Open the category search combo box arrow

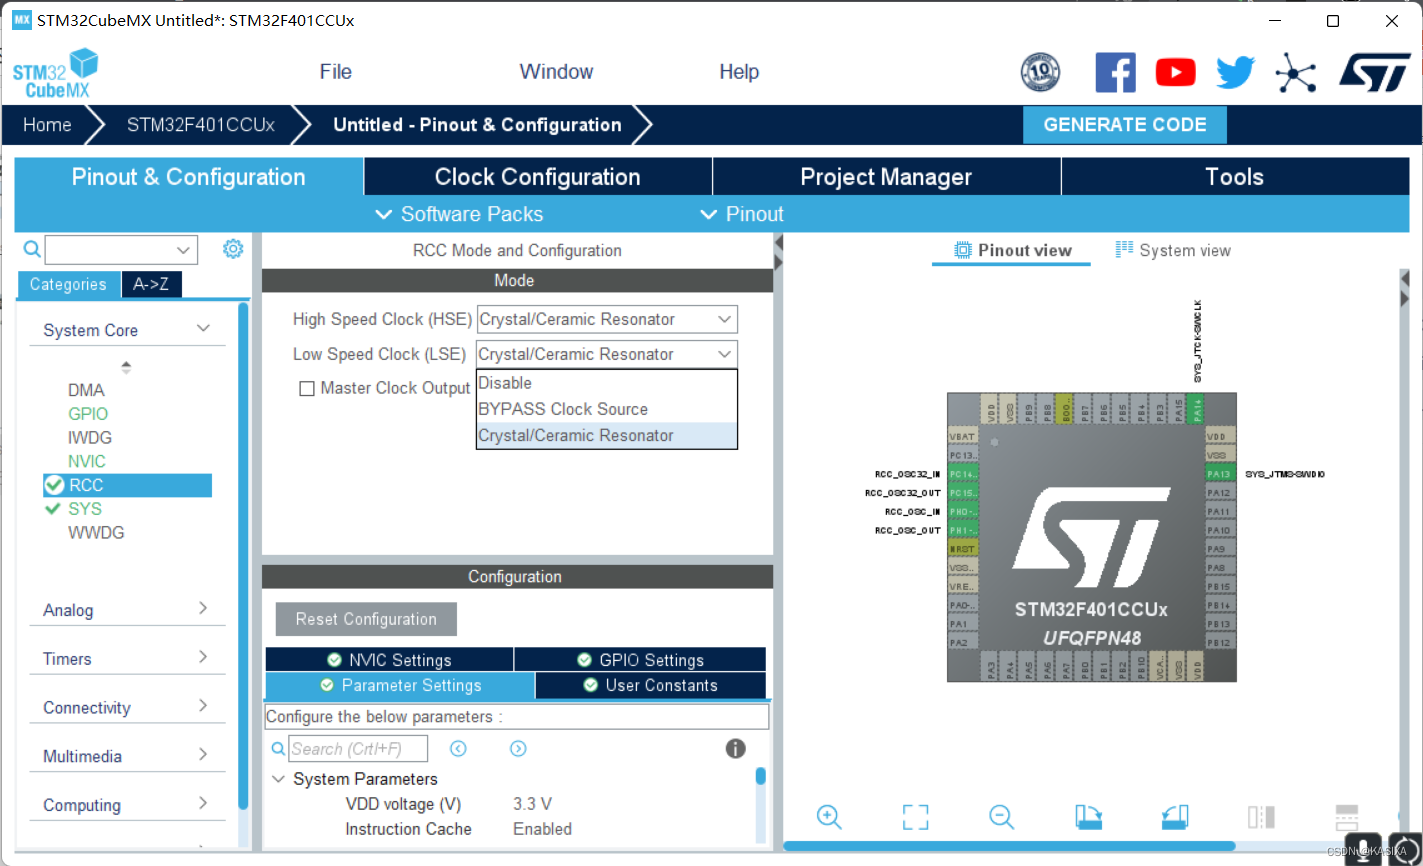(184, 250)
